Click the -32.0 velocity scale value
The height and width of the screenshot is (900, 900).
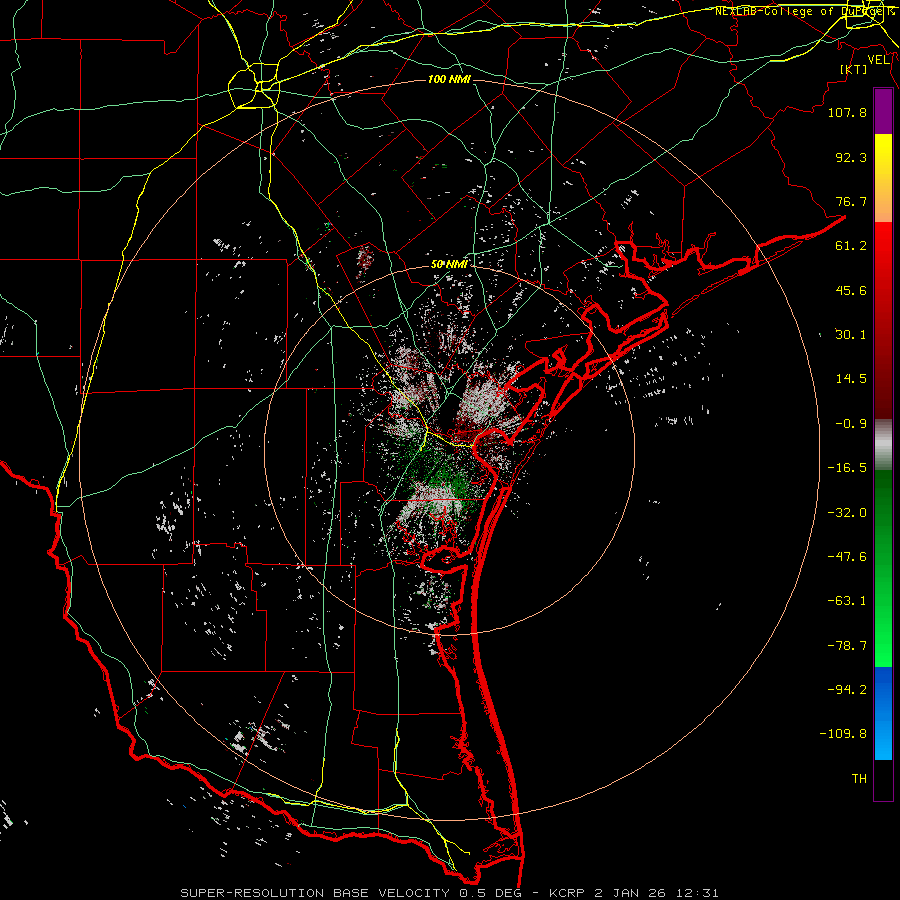[847, 513]
